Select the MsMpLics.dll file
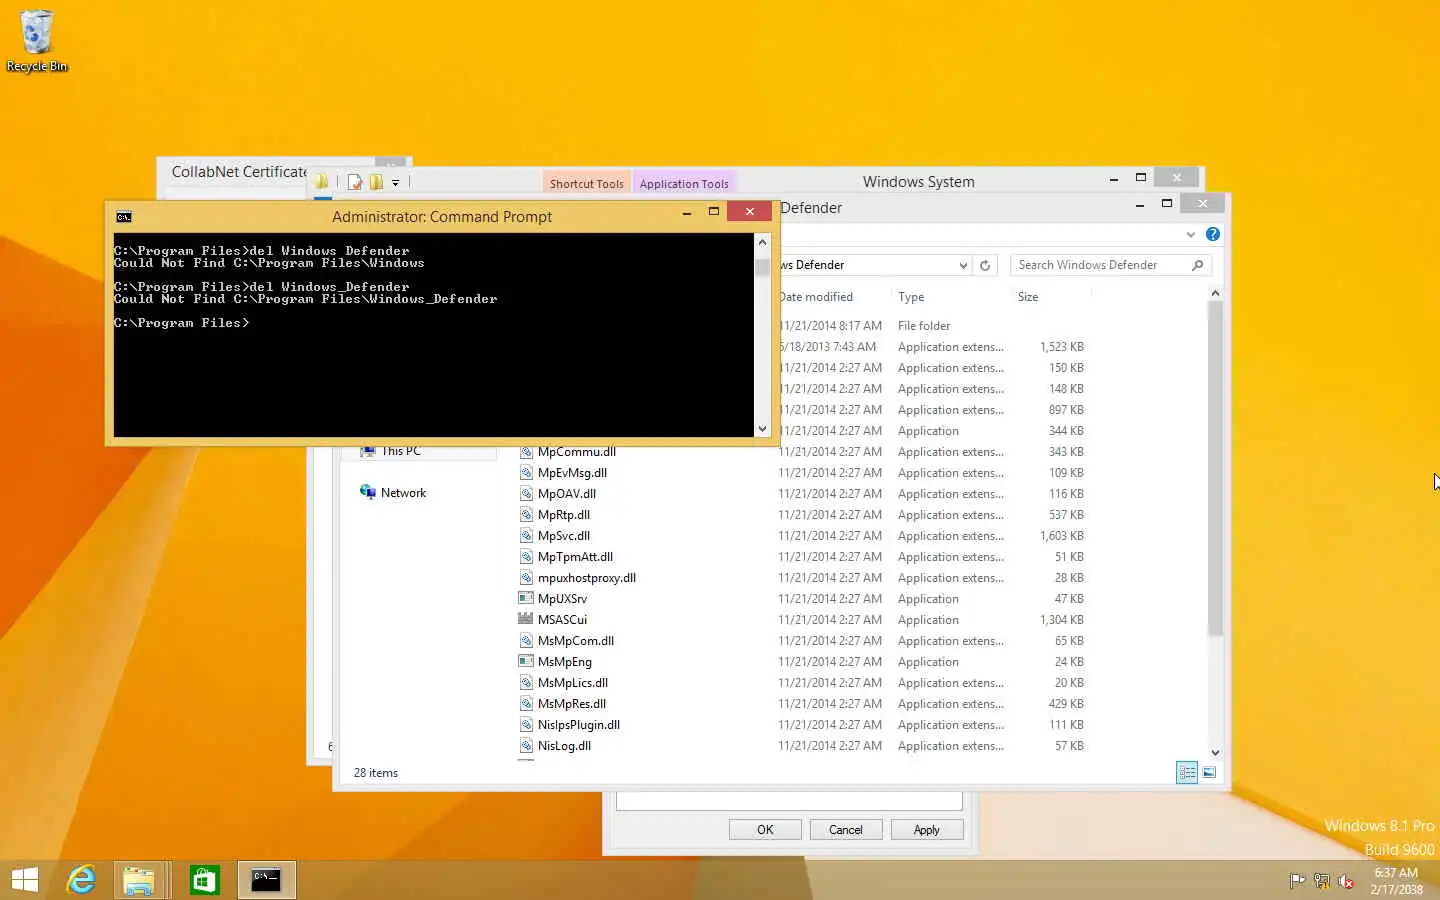 (573, 683)
